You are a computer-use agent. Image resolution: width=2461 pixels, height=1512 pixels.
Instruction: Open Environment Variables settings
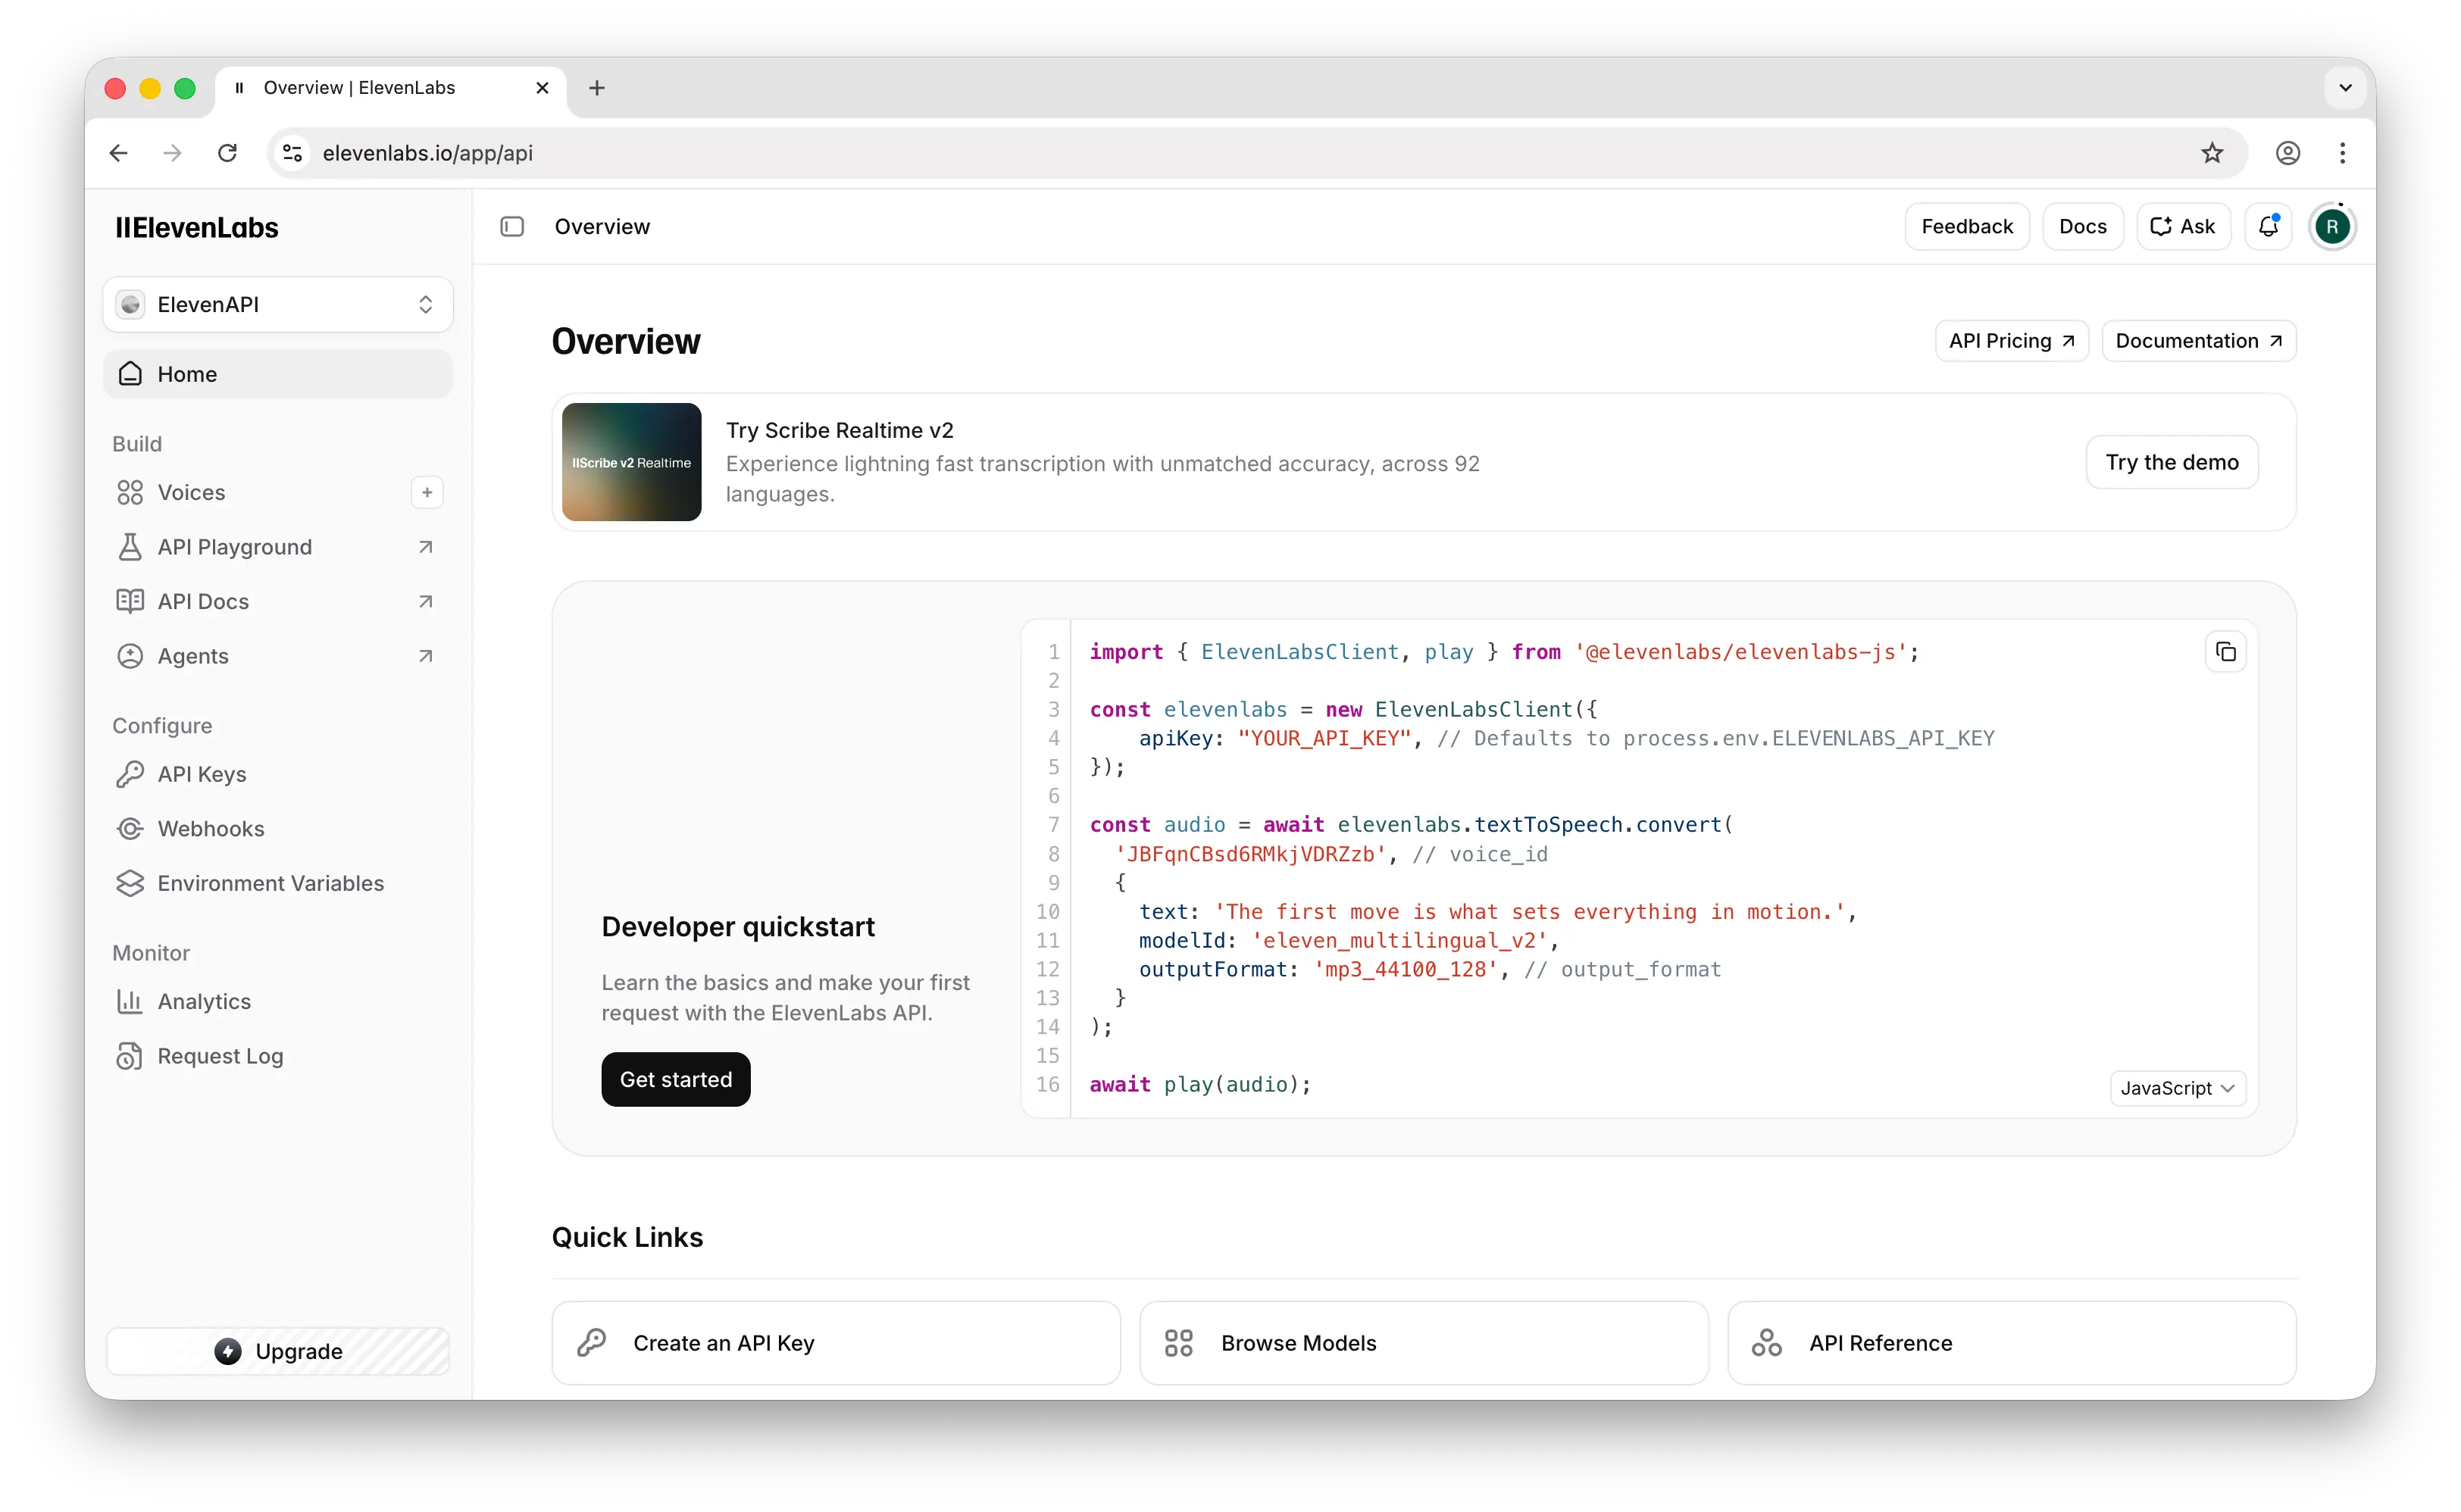click(x=270, y=883)
